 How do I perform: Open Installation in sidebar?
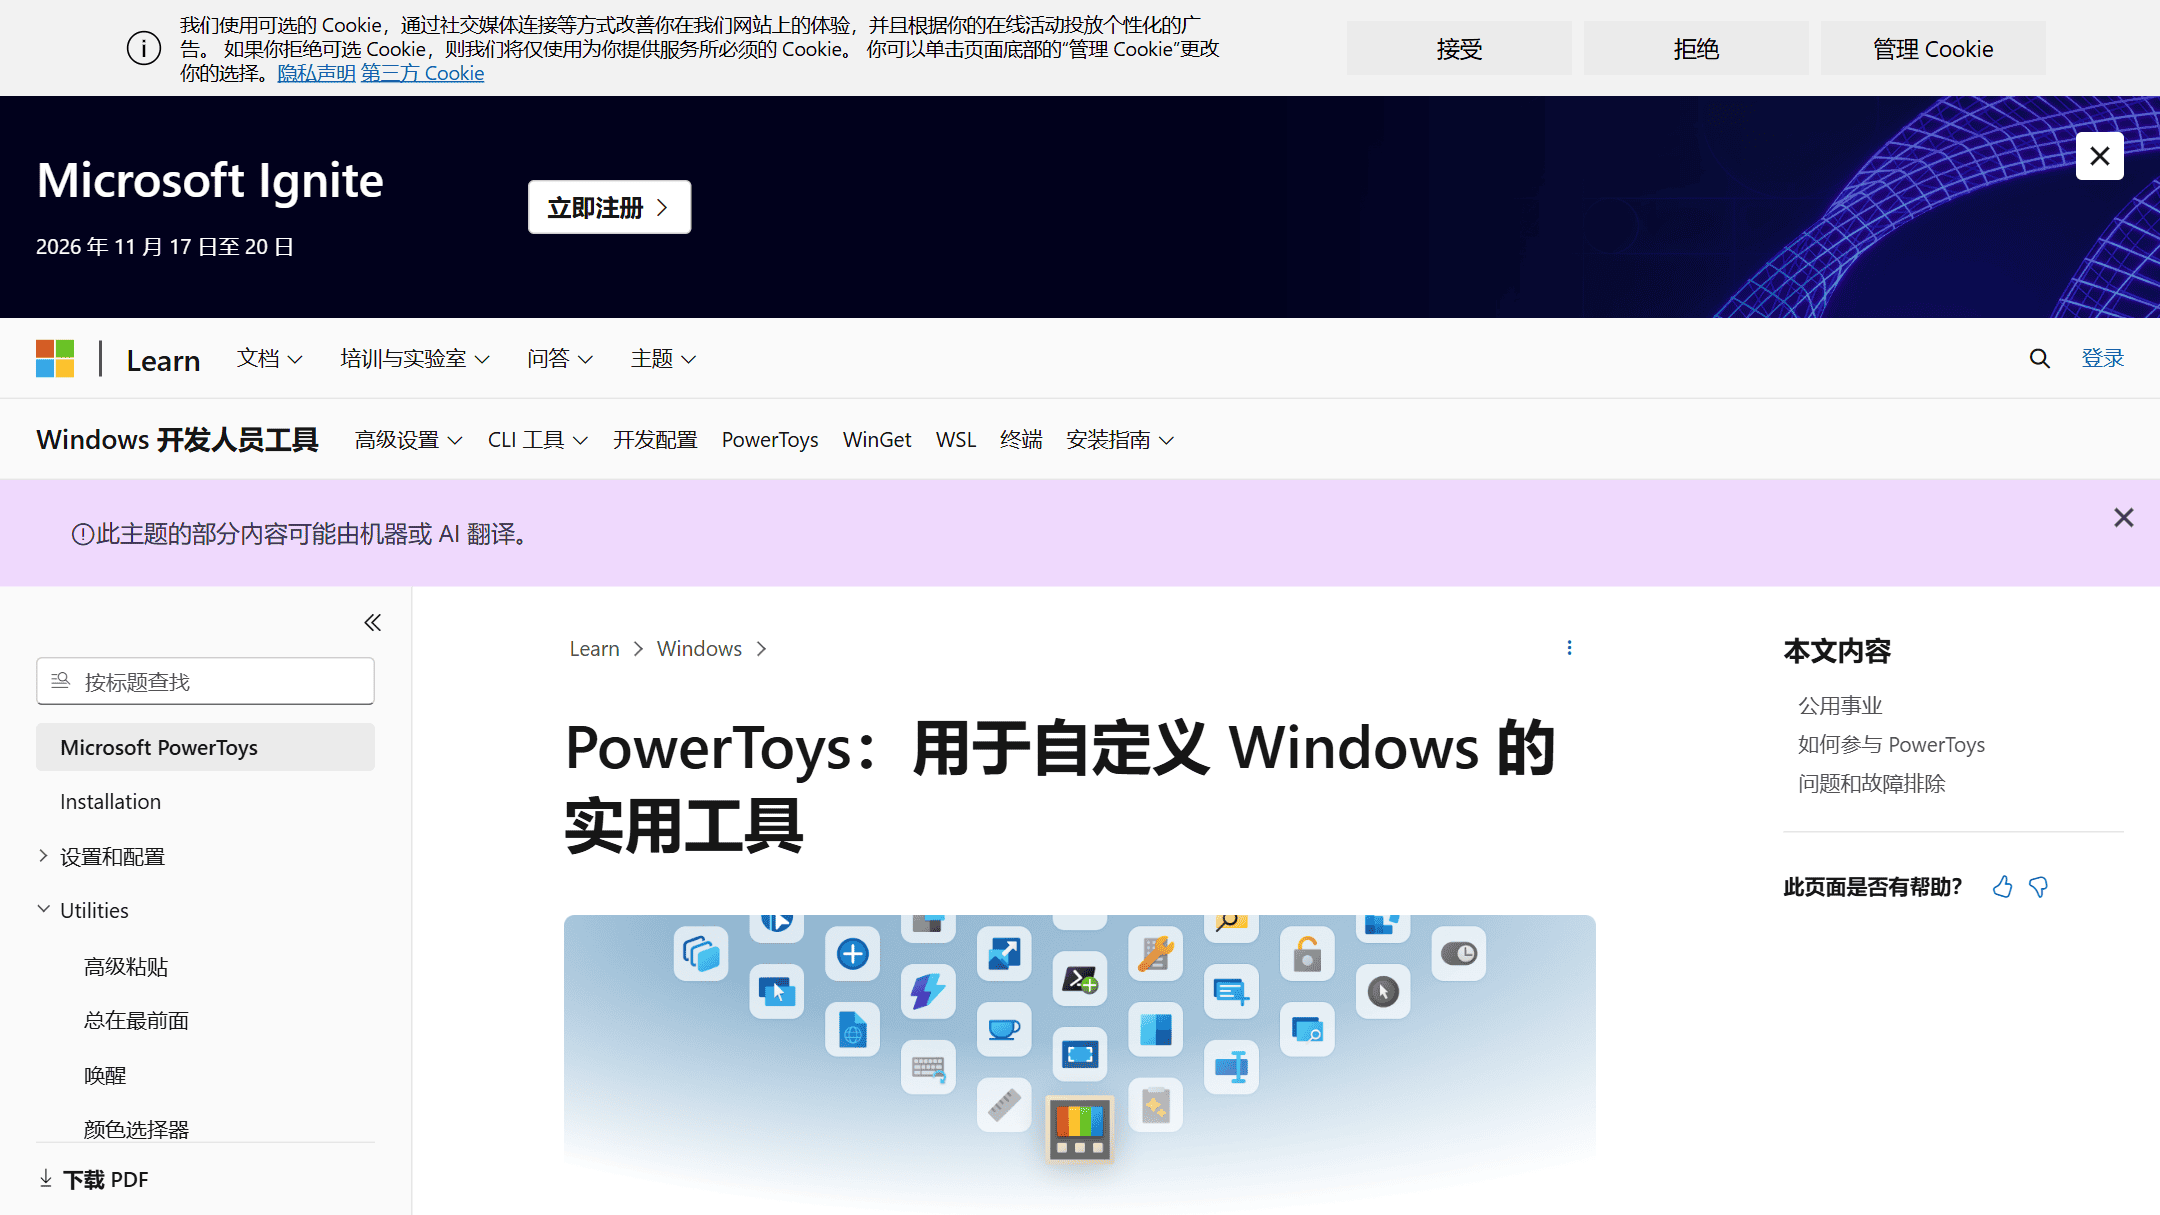pyautogui.click(x=110, y=802)
